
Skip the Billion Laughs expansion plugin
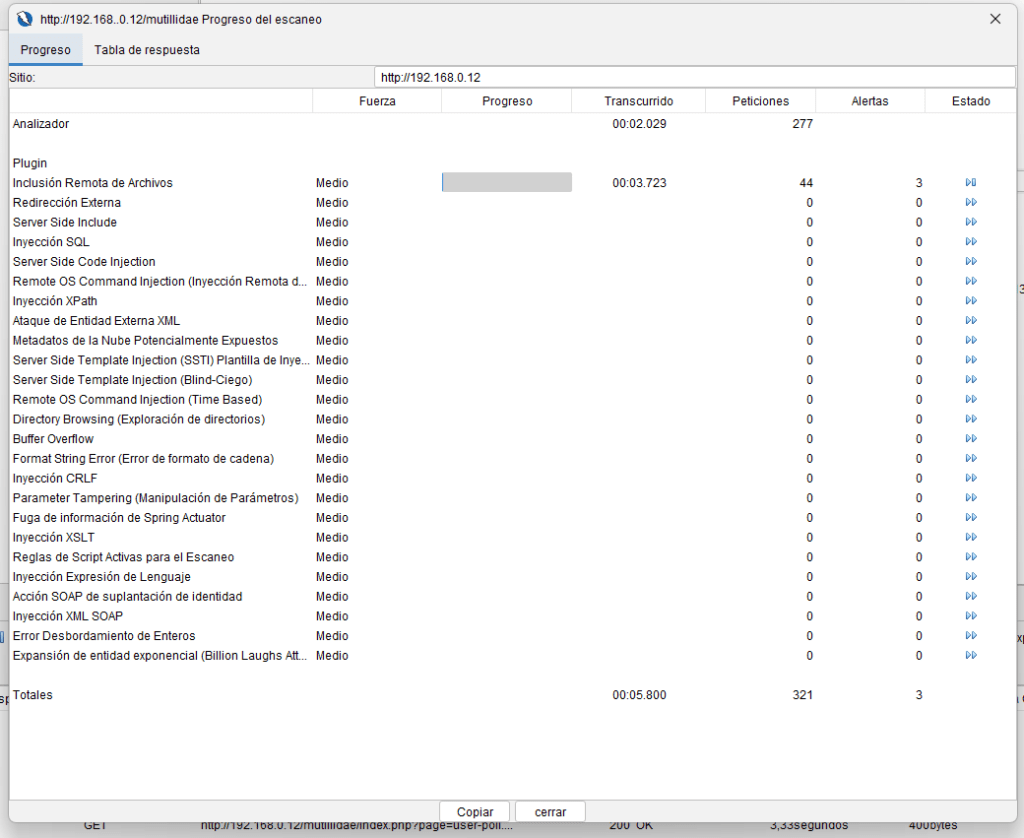(x=970, y=655)
